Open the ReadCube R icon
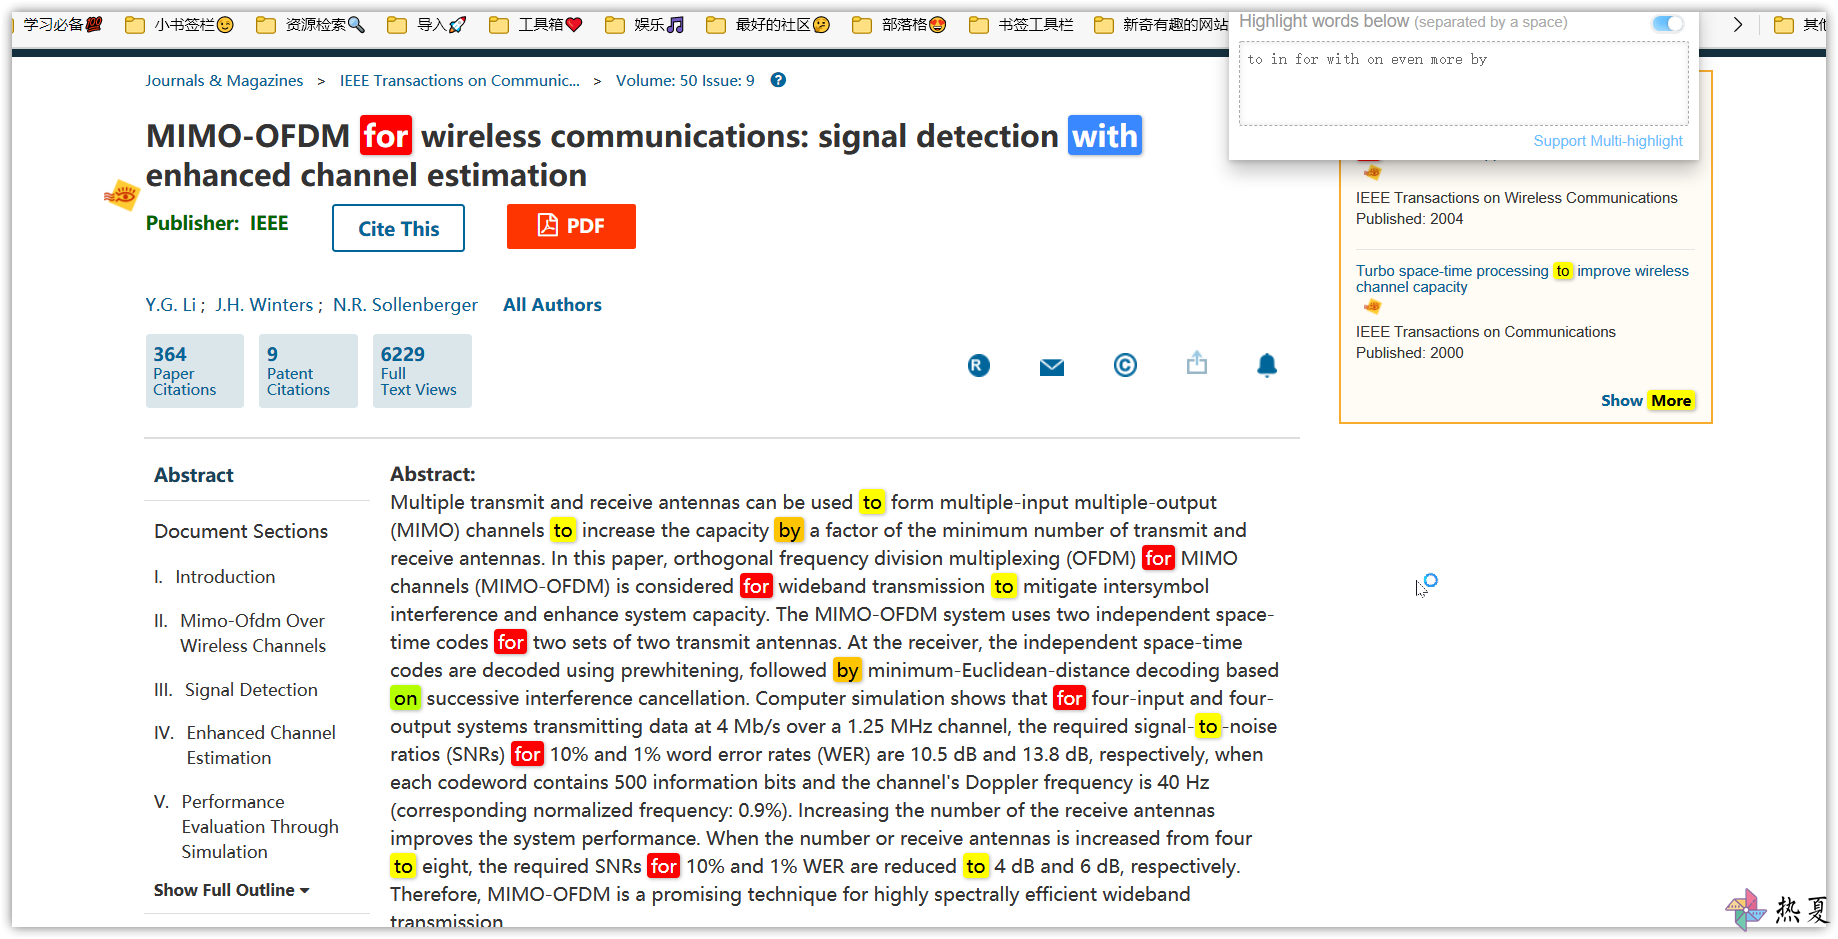The width and height of the screenshot is (1838, 939). [x=979, y=366]
